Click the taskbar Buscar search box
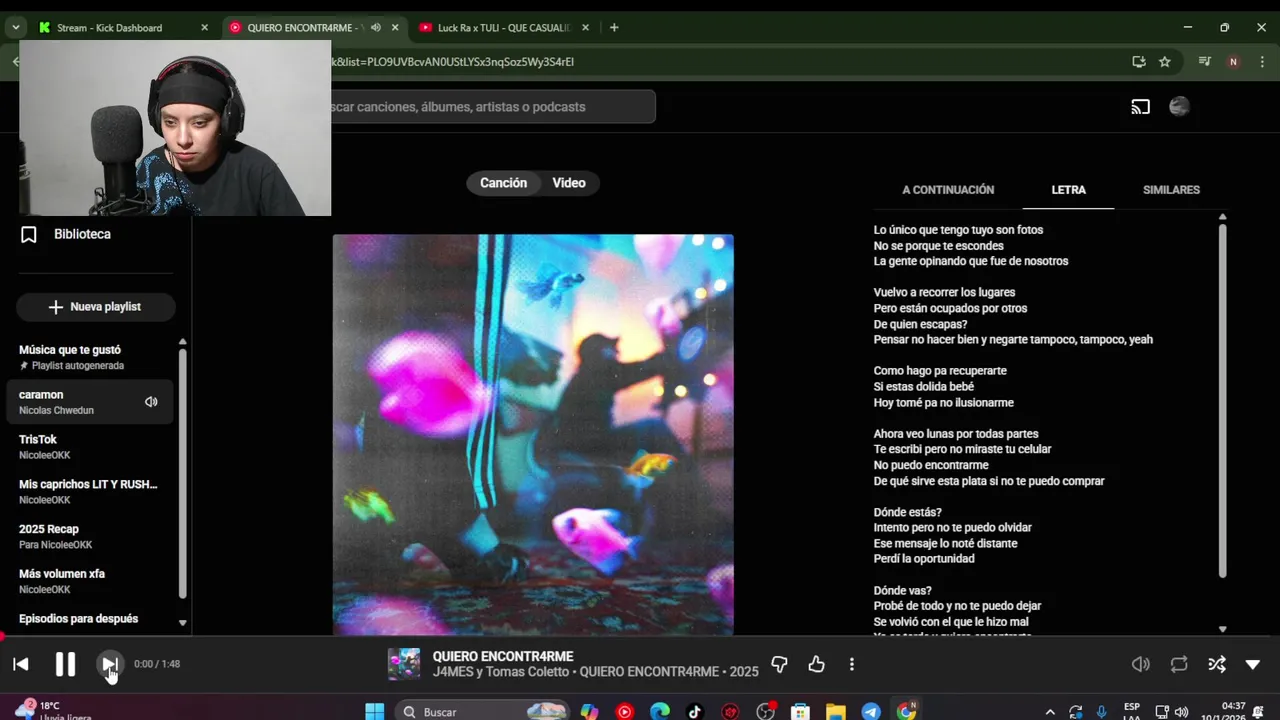 [484, 712]
